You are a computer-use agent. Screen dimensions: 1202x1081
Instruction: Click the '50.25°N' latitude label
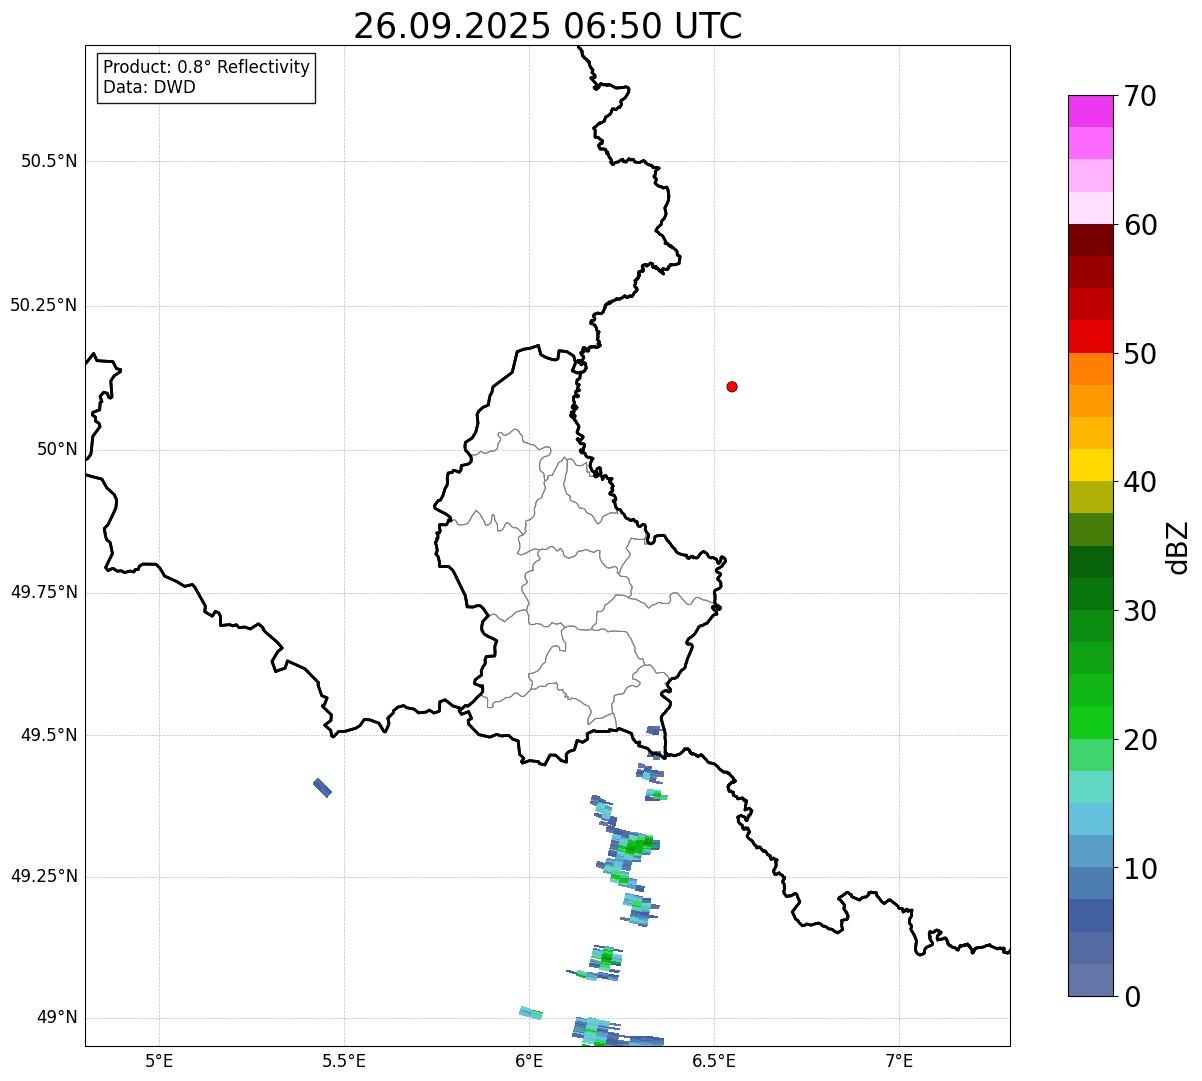tap(44, 305)
